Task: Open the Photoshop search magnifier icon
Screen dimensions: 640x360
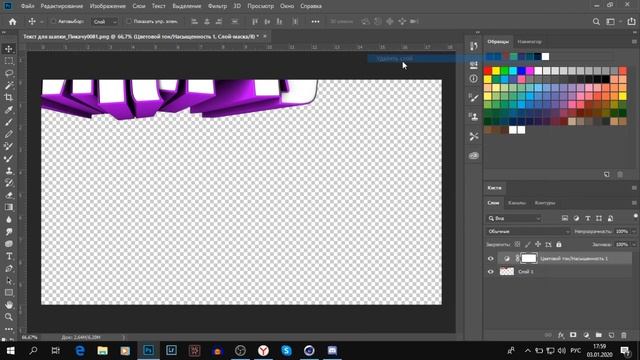Action: click(x=596, y=22)
